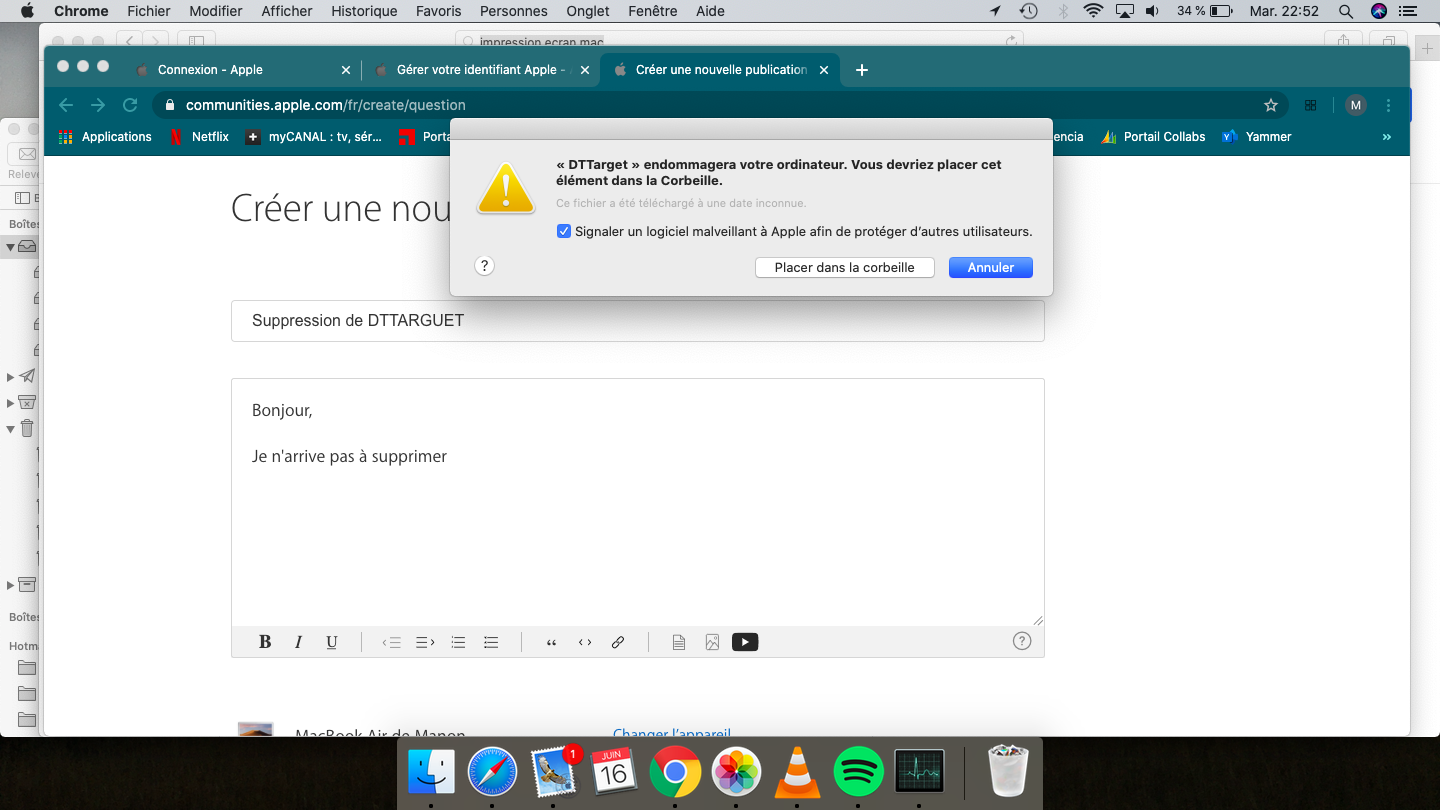Screen dimensions: 1440x810
Task: Open the Portail Collabs bookmark
Action: click(1154, 137)
